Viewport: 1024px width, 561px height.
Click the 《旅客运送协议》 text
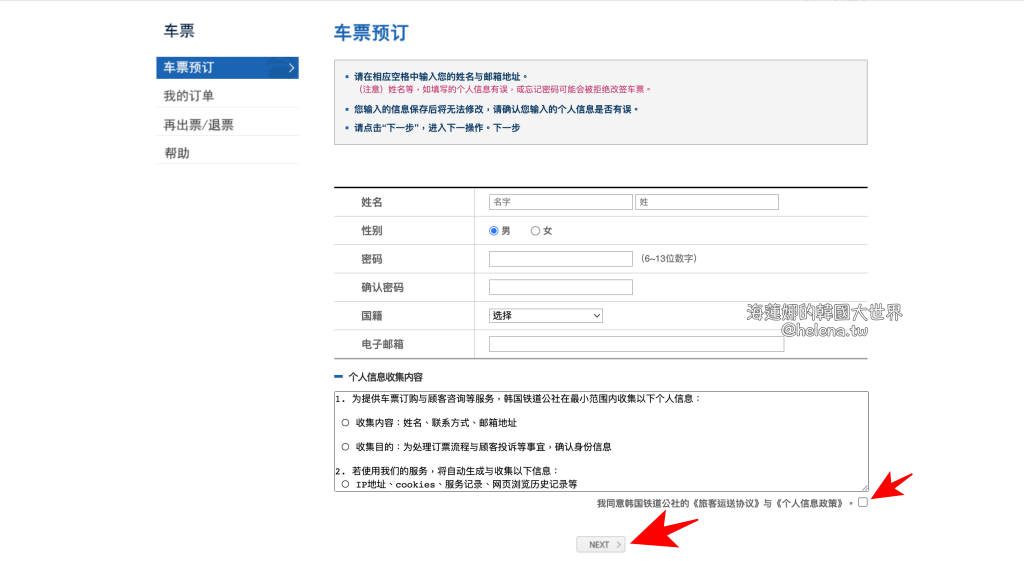pyautogui.click(x=727, y=503)
